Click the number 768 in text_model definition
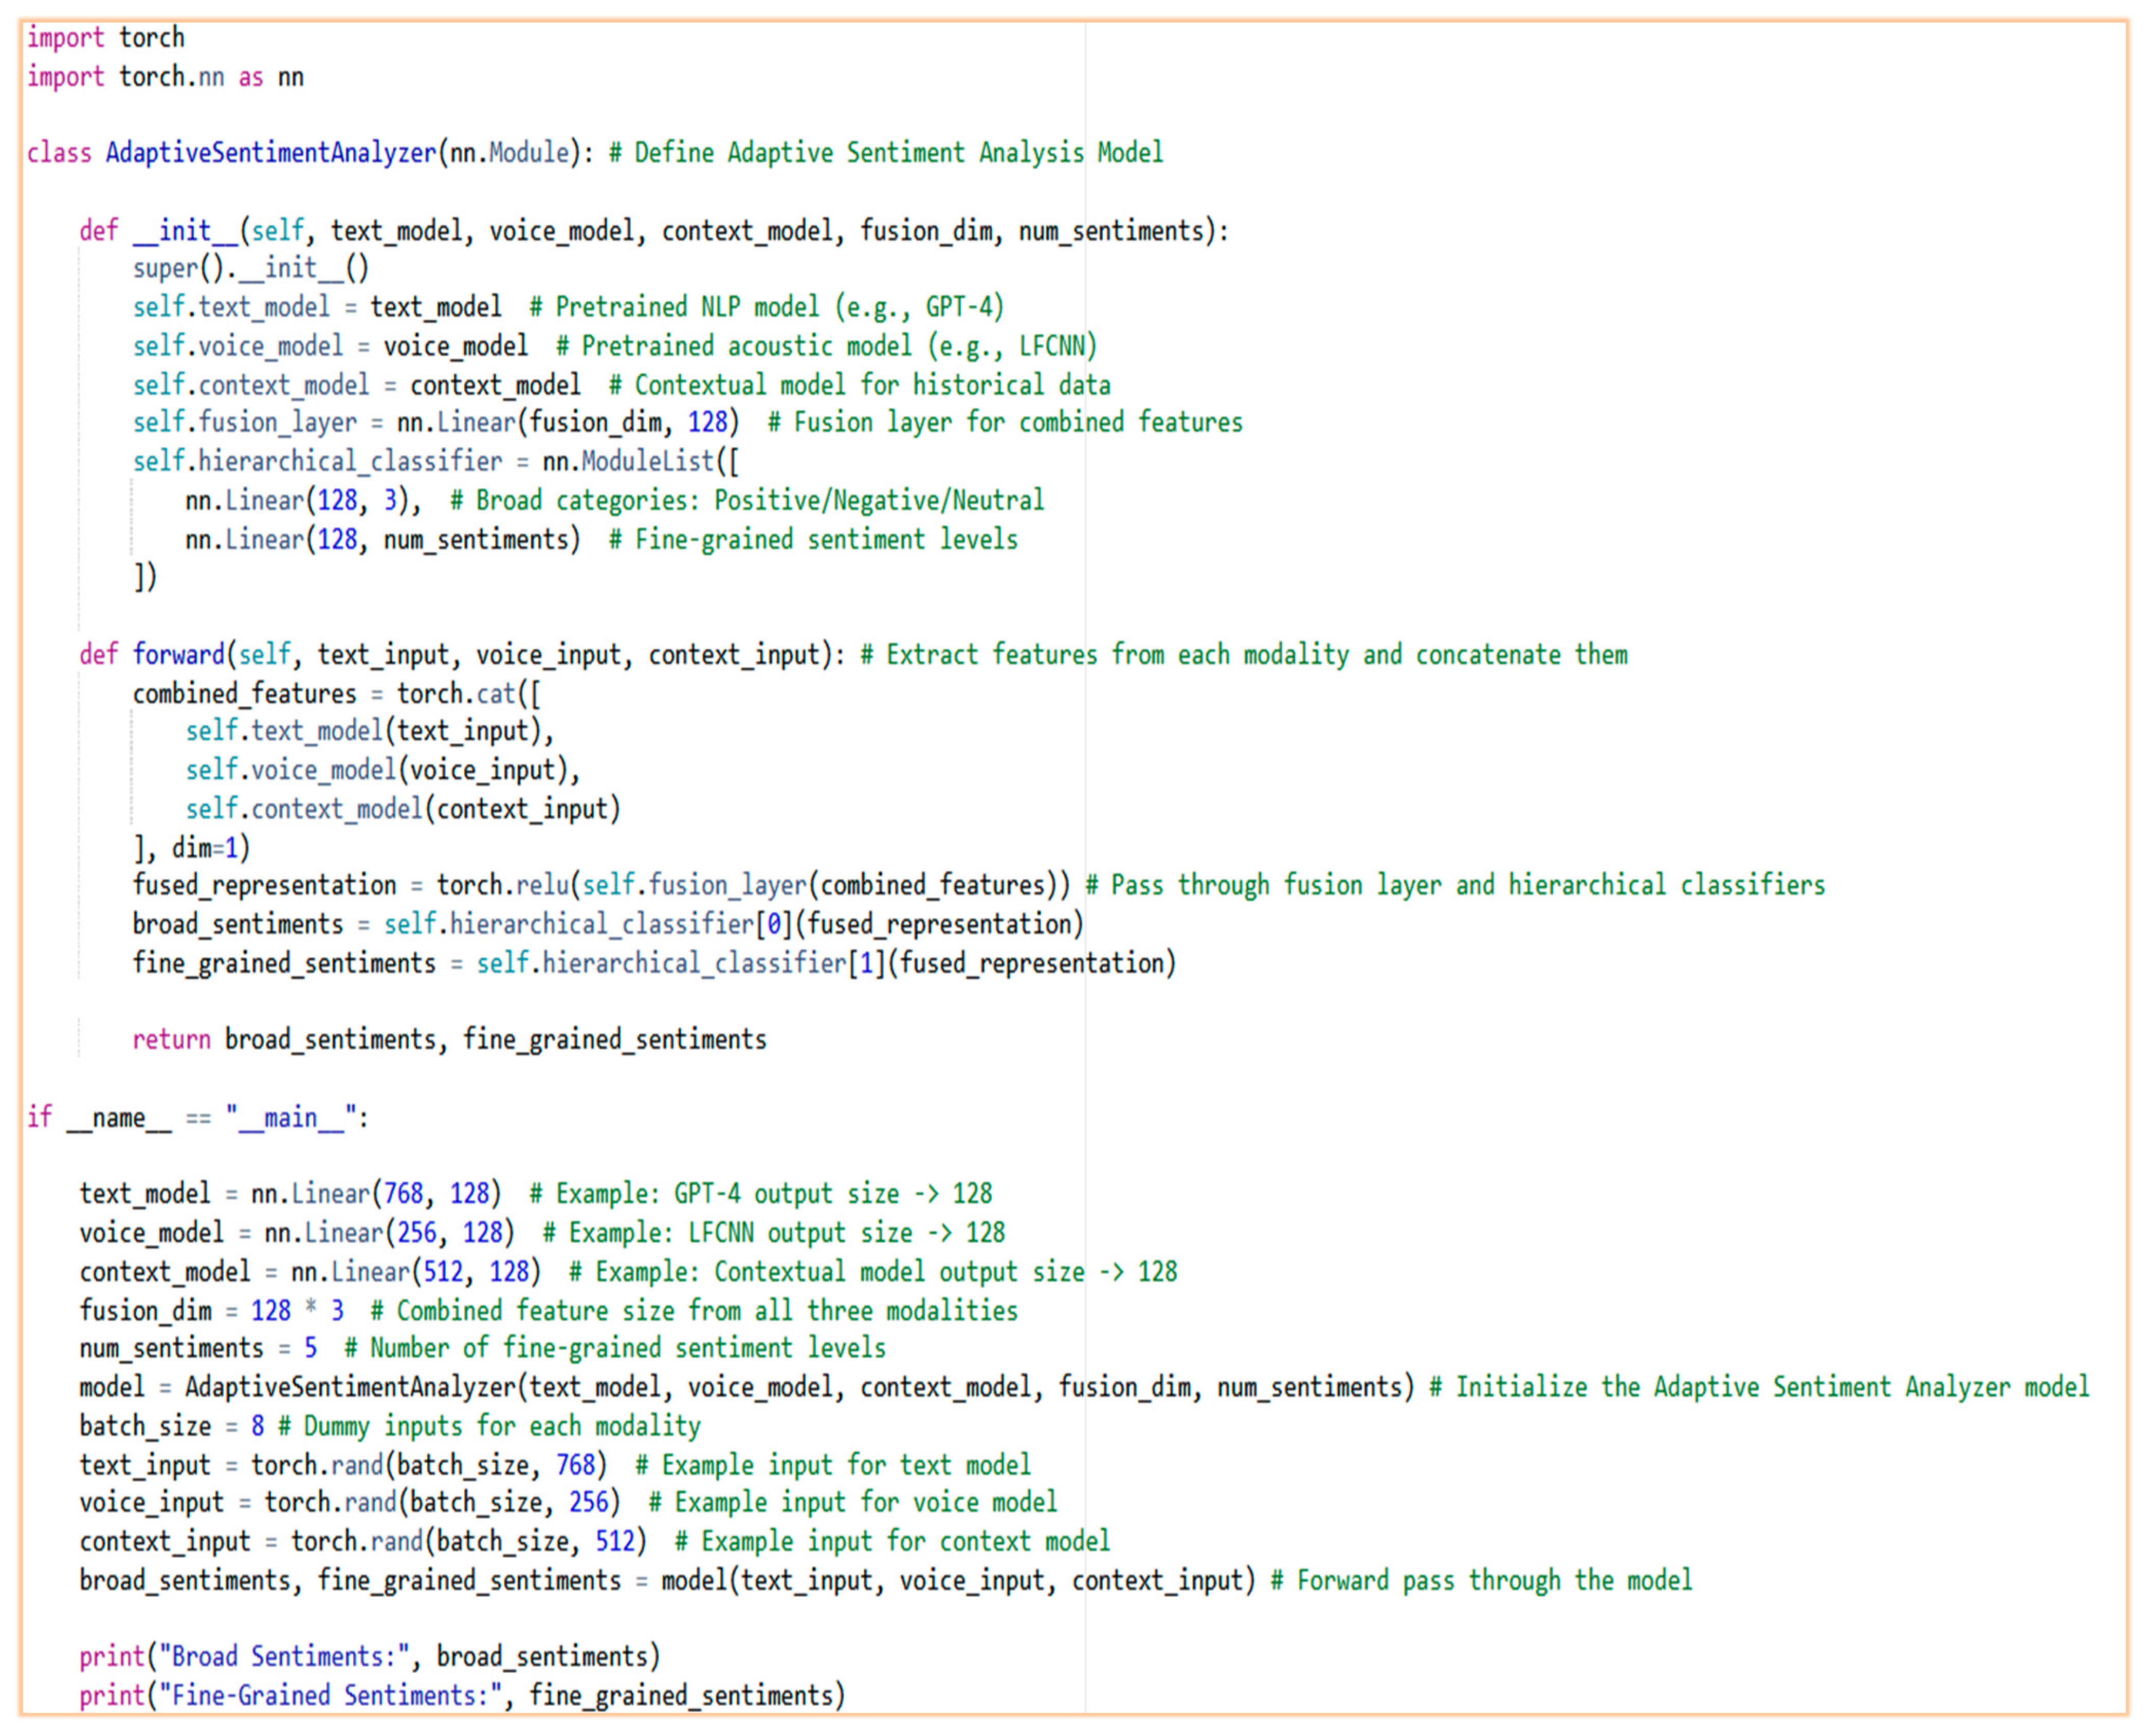Image resolution: width=2149 pixels, height=1736 pixels. 404,1194
